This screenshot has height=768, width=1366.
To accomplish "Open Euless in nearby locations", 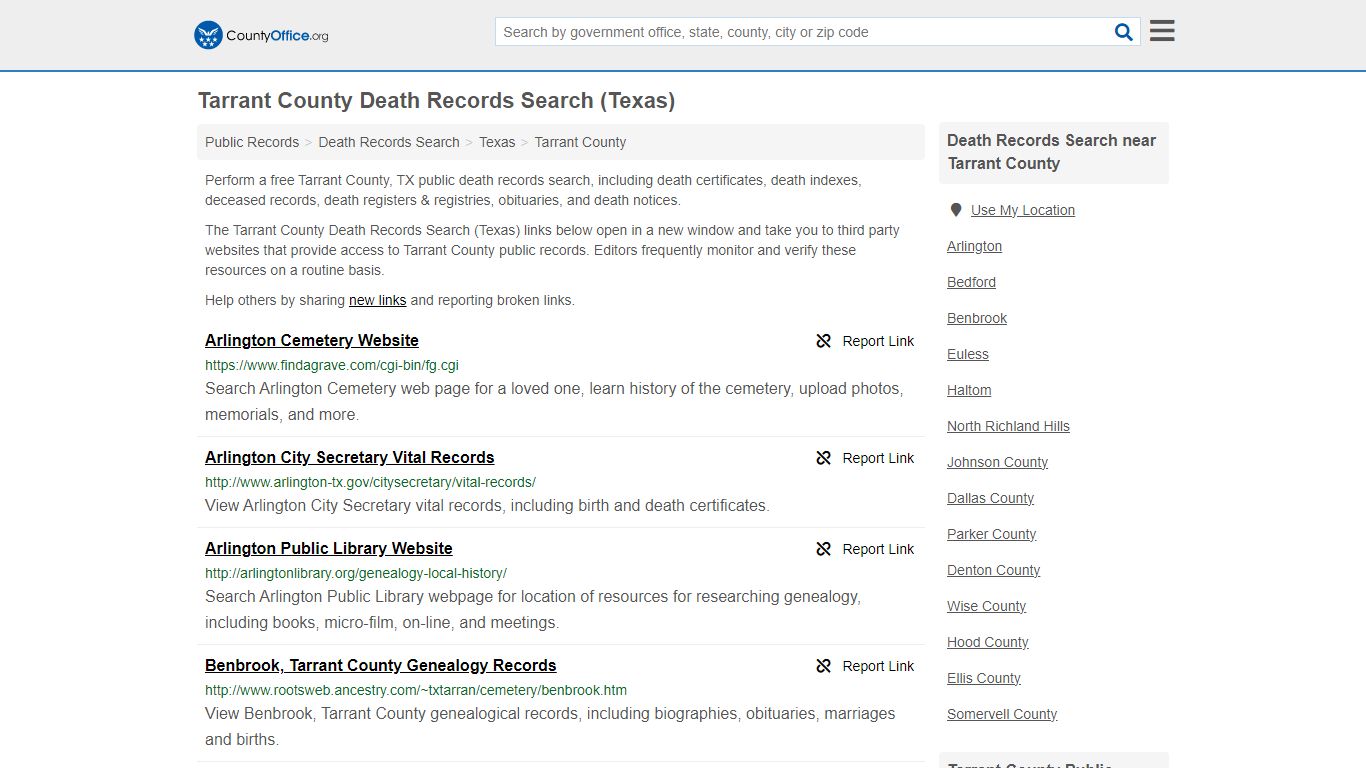I will pyautogui.click(x=968, y=354).
